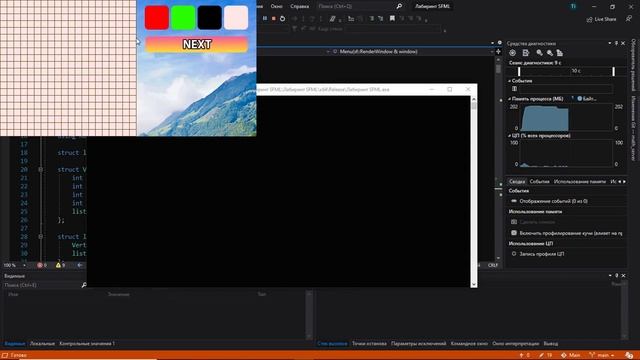This screenshot has width=640, height=360.
Task: Pause debugging with the pause icon
Action: 264,18
